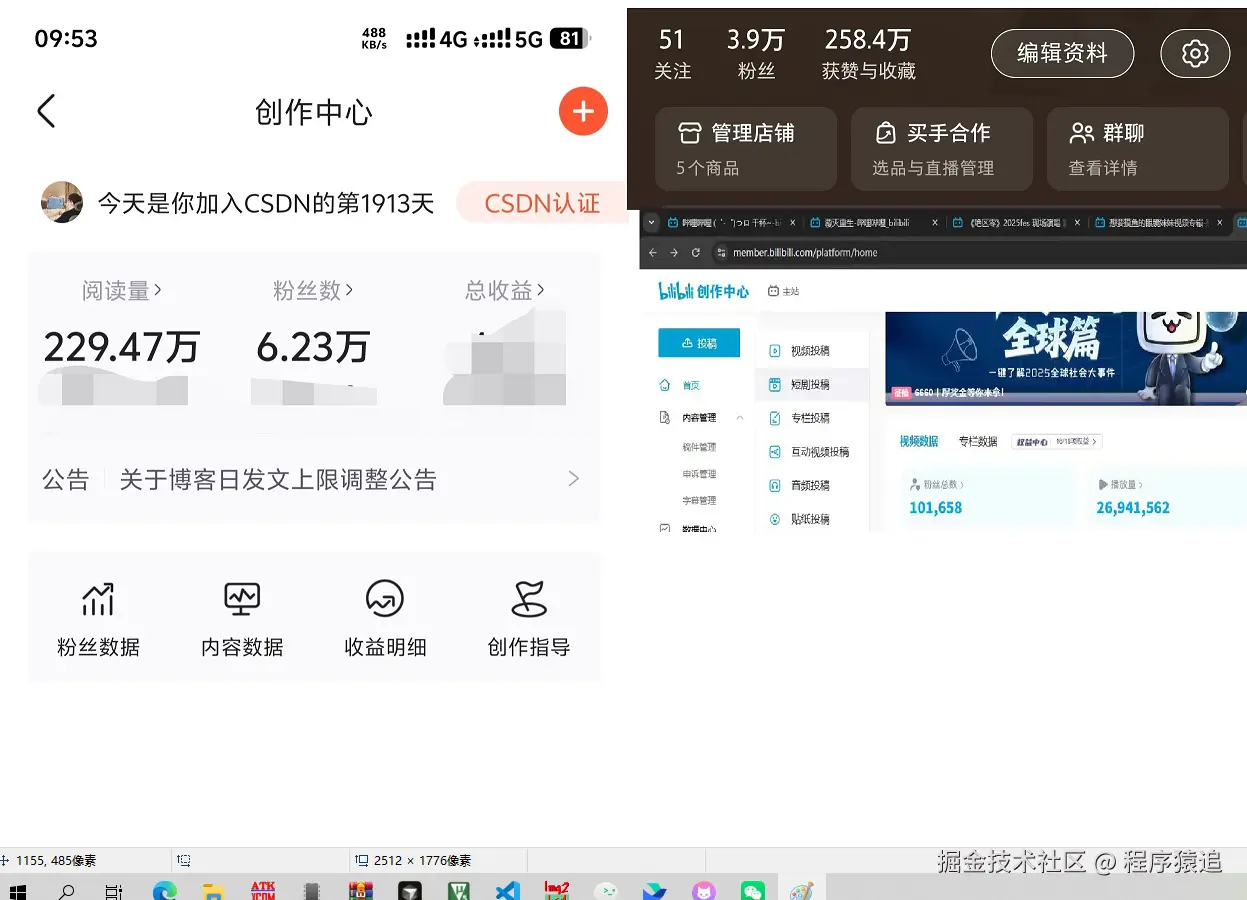Choose 音频投稿 from upload menu
The image size is (1247, 900).
point(812,485)
